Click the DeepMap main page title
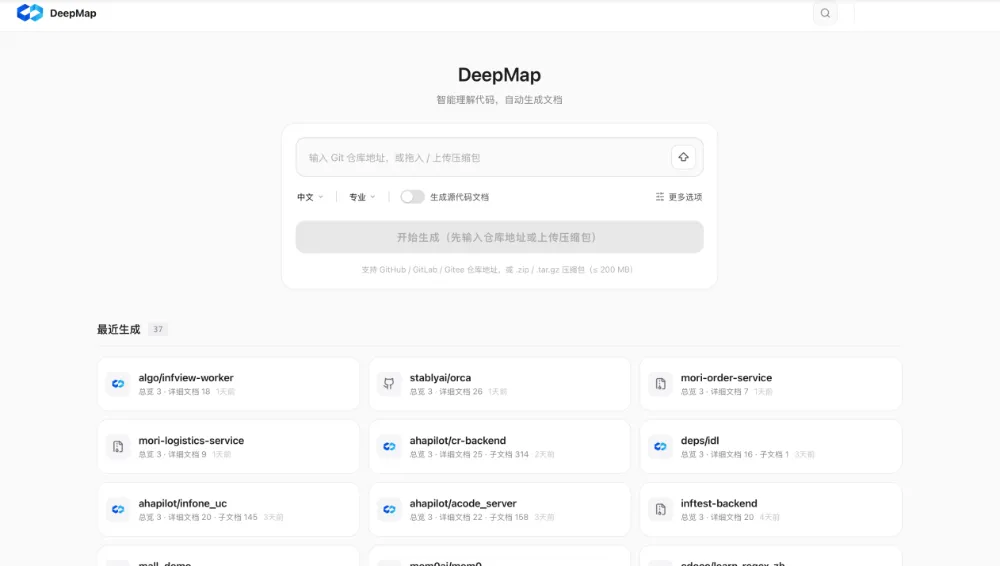The height and width of the screenshot is (566, 1000). click(499, 75)
